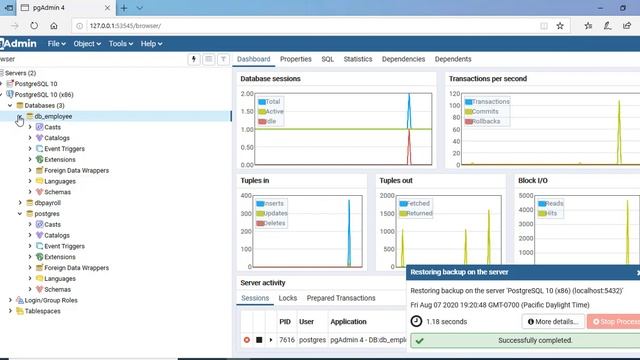Expand the dbpayroll database node

[20, 203]
